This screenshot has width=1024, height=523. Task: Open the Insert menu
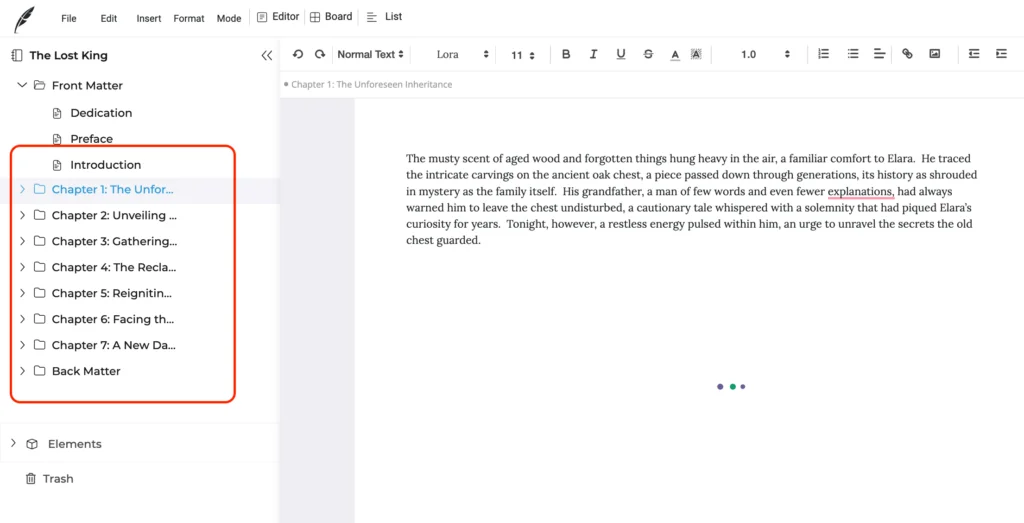pyautogui.click(x=148, y=18)
